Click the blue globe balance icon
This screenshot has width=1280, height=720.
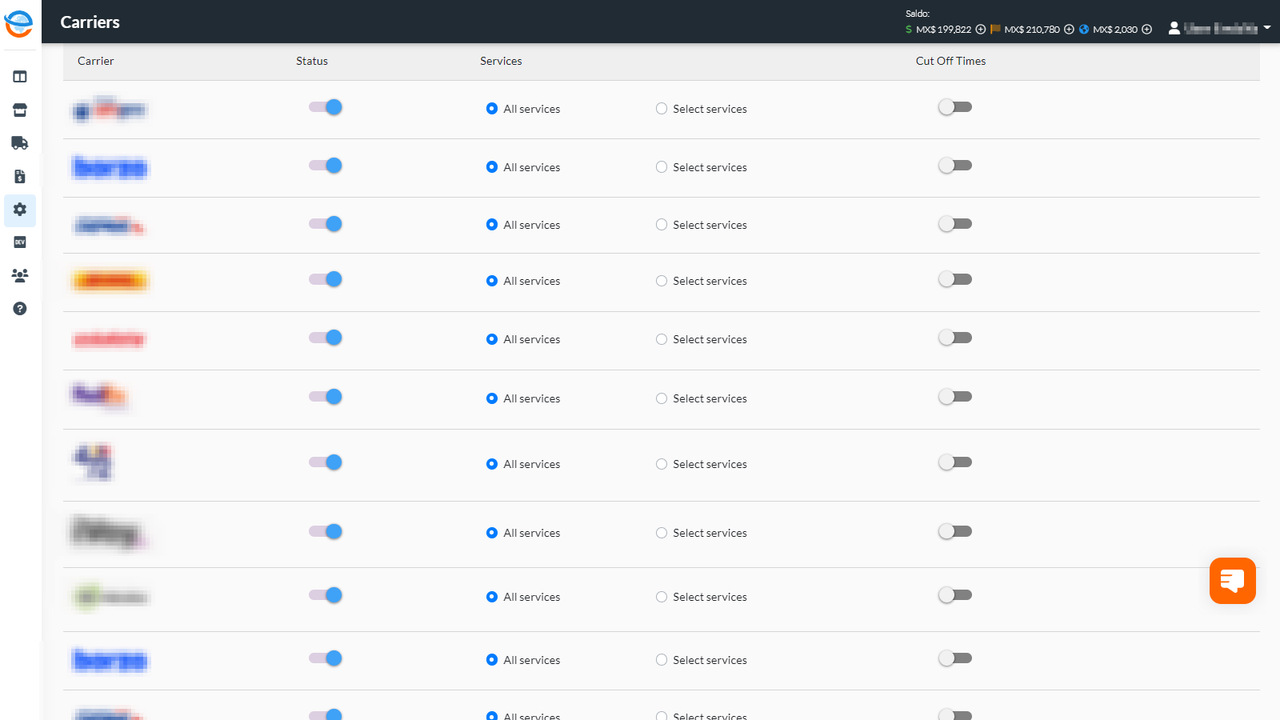click(x=1084, y=29)
